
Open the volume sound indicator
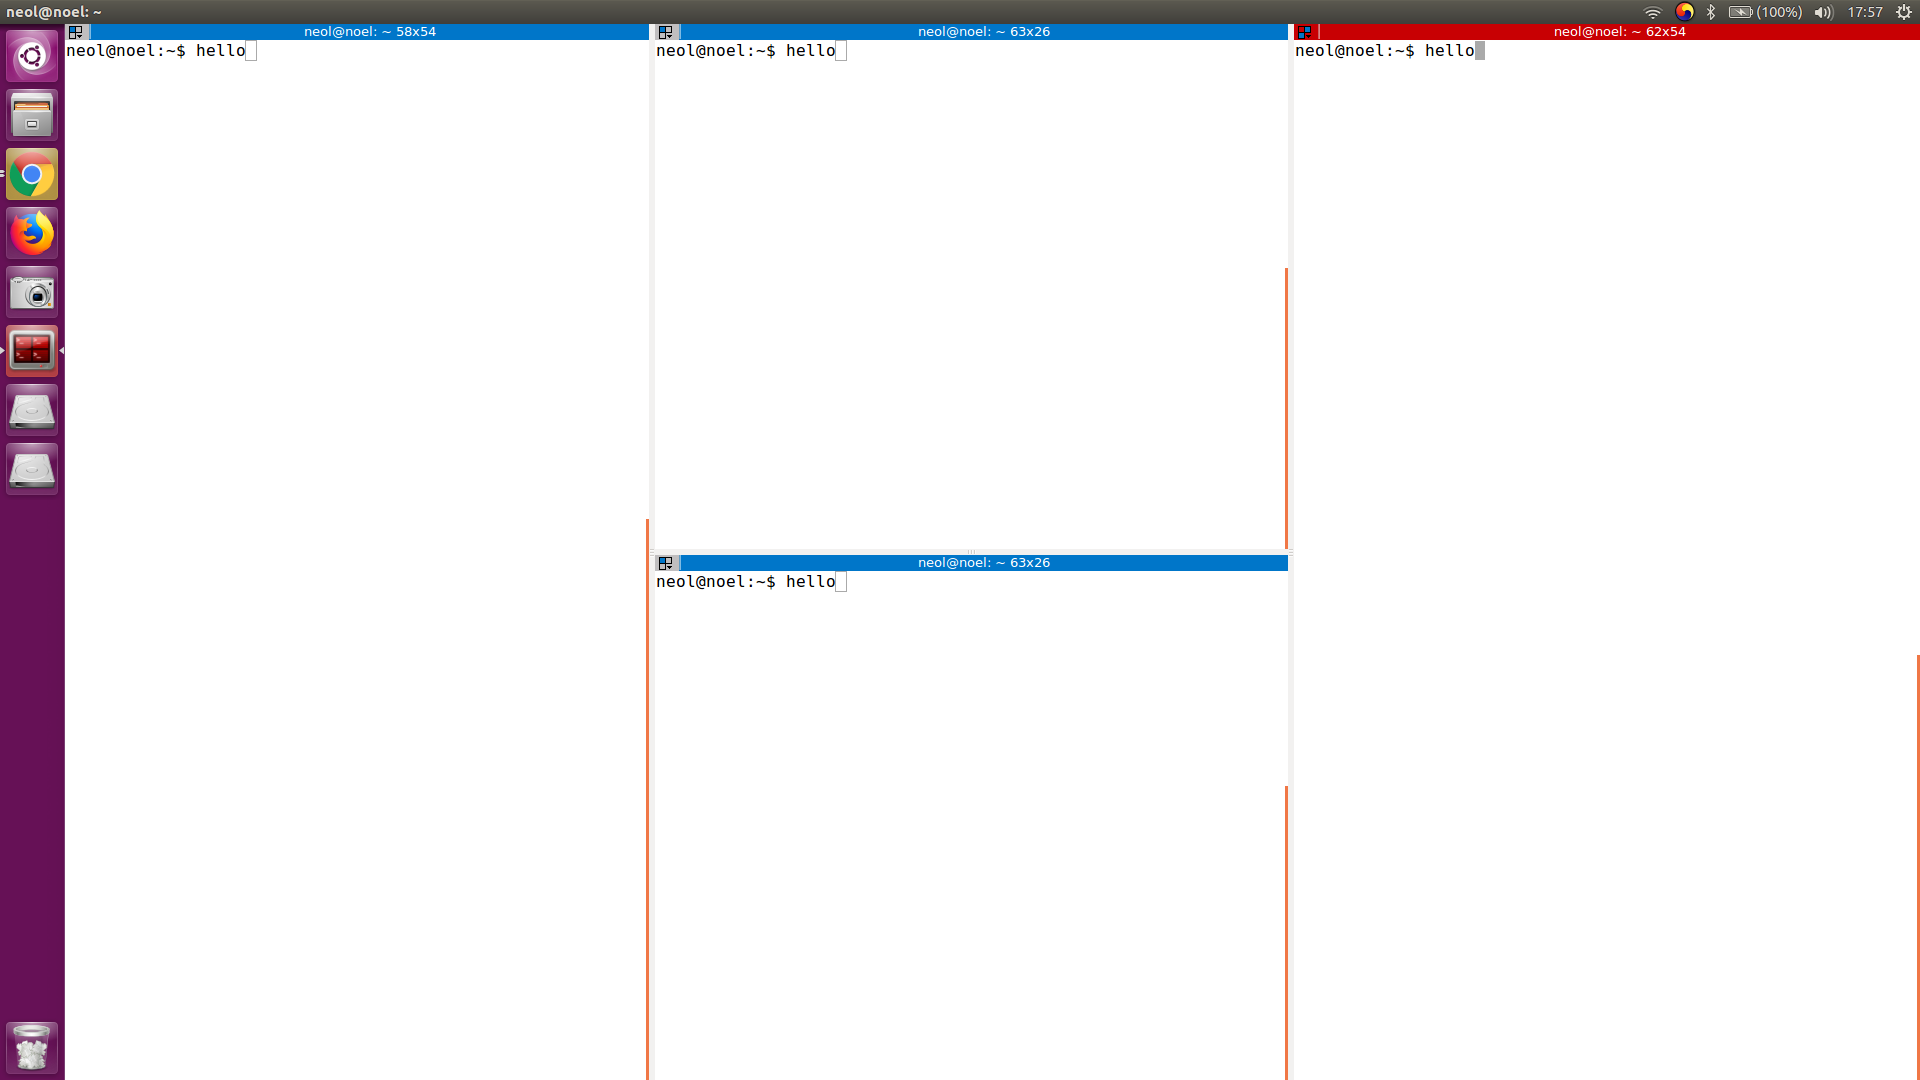(x=1823, y=12)
